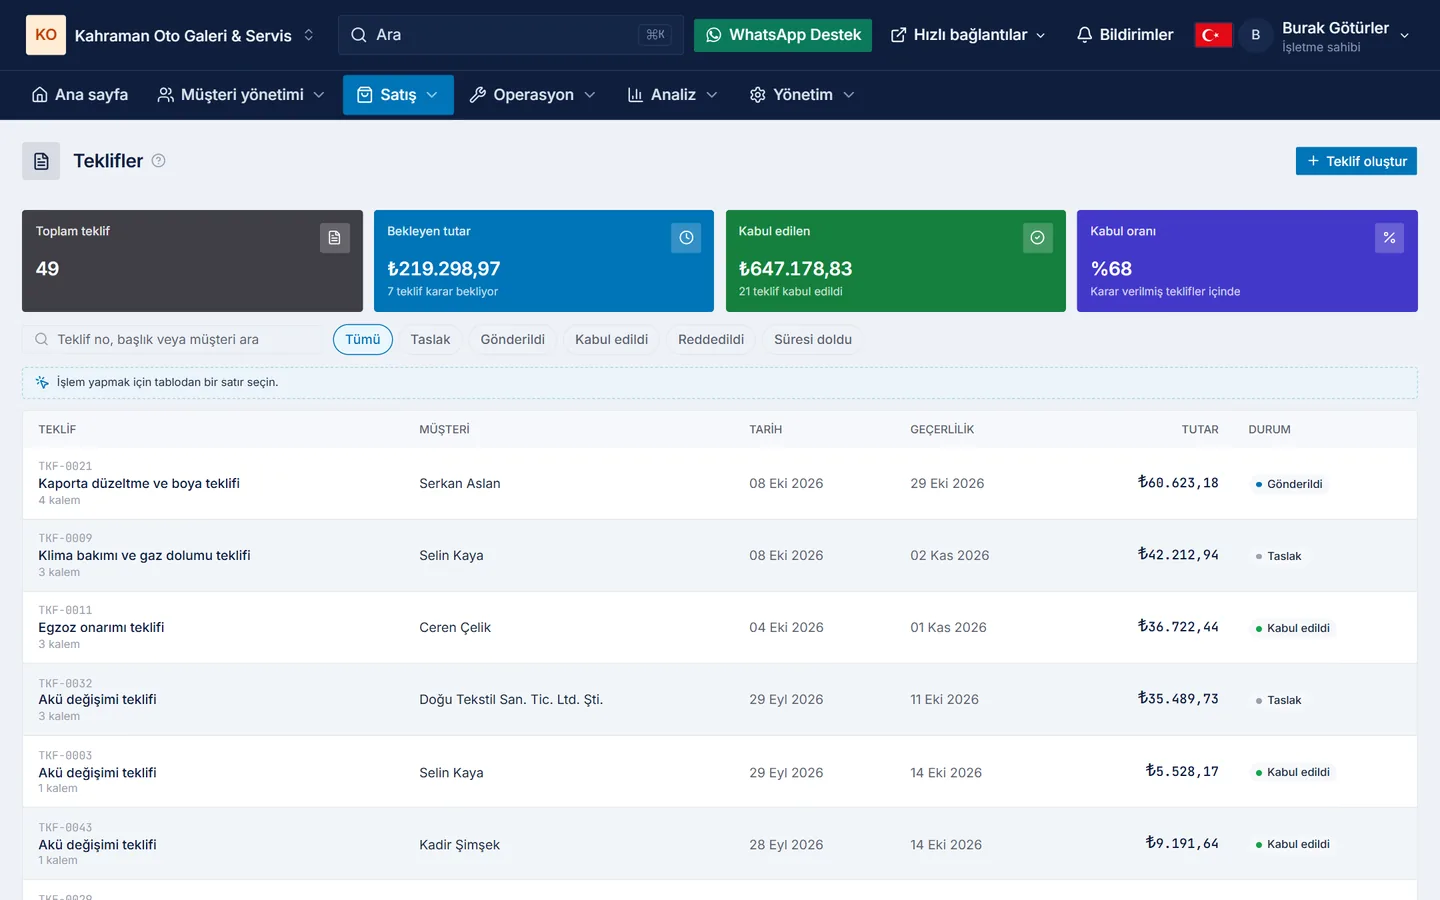Filter offers by Kabul edildi status
This screenshot has height=900, width=1440.
coord(612,340)
